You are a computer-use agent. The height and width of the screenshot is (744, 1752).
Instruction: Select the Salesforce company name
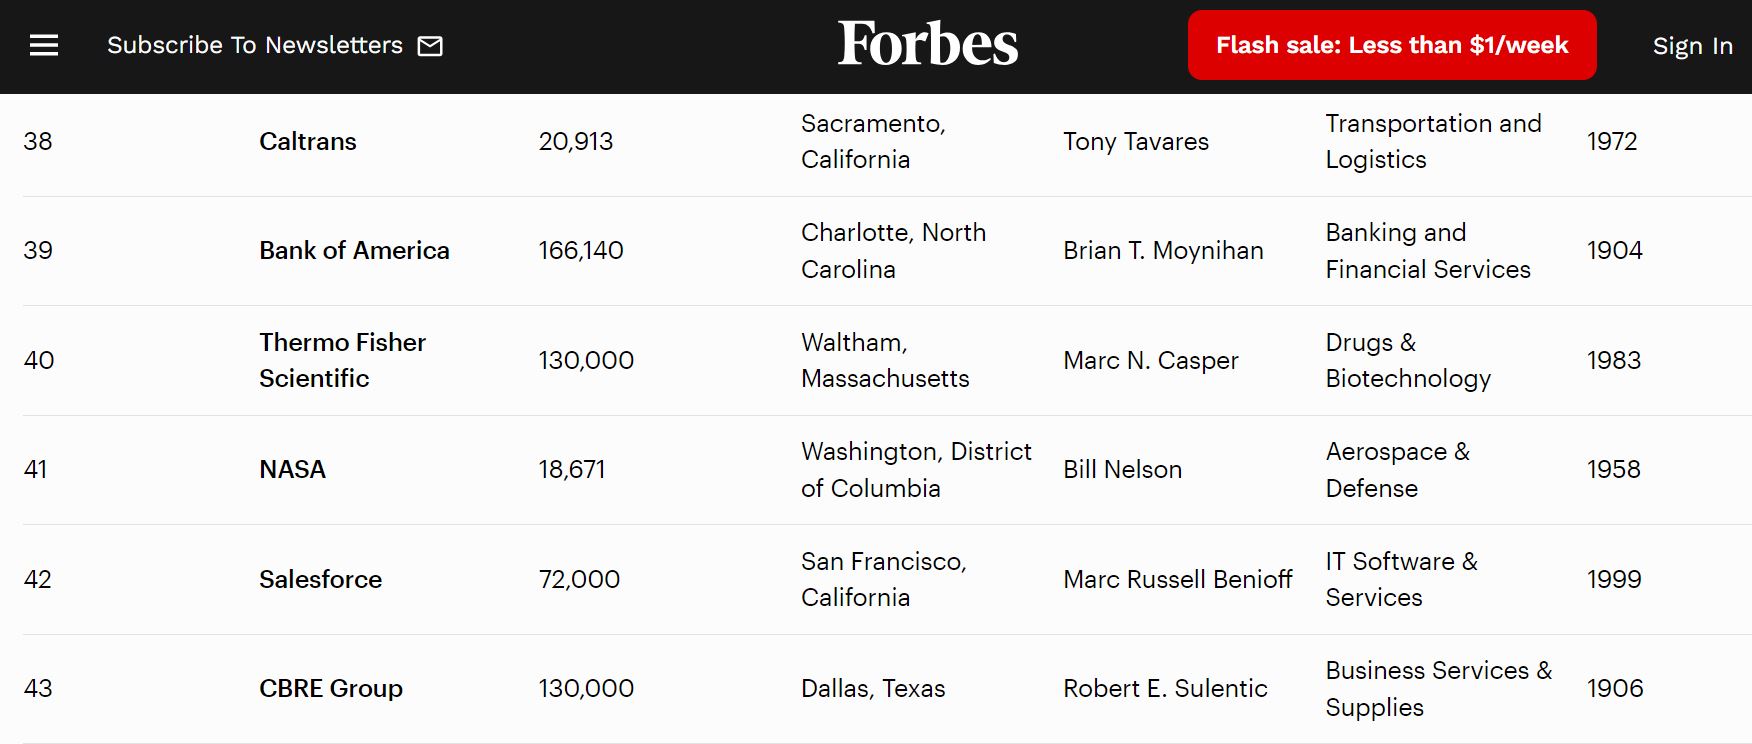(x=320, y=579)
